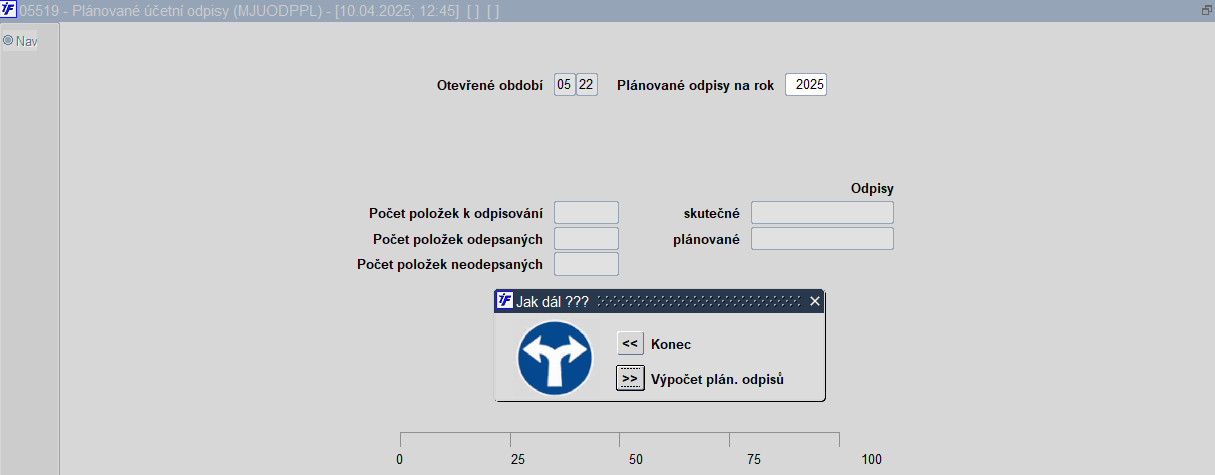Viewport: 1215px width, 475px height.
Task: Click the plánované depreciation field
Action: [822, 238]
